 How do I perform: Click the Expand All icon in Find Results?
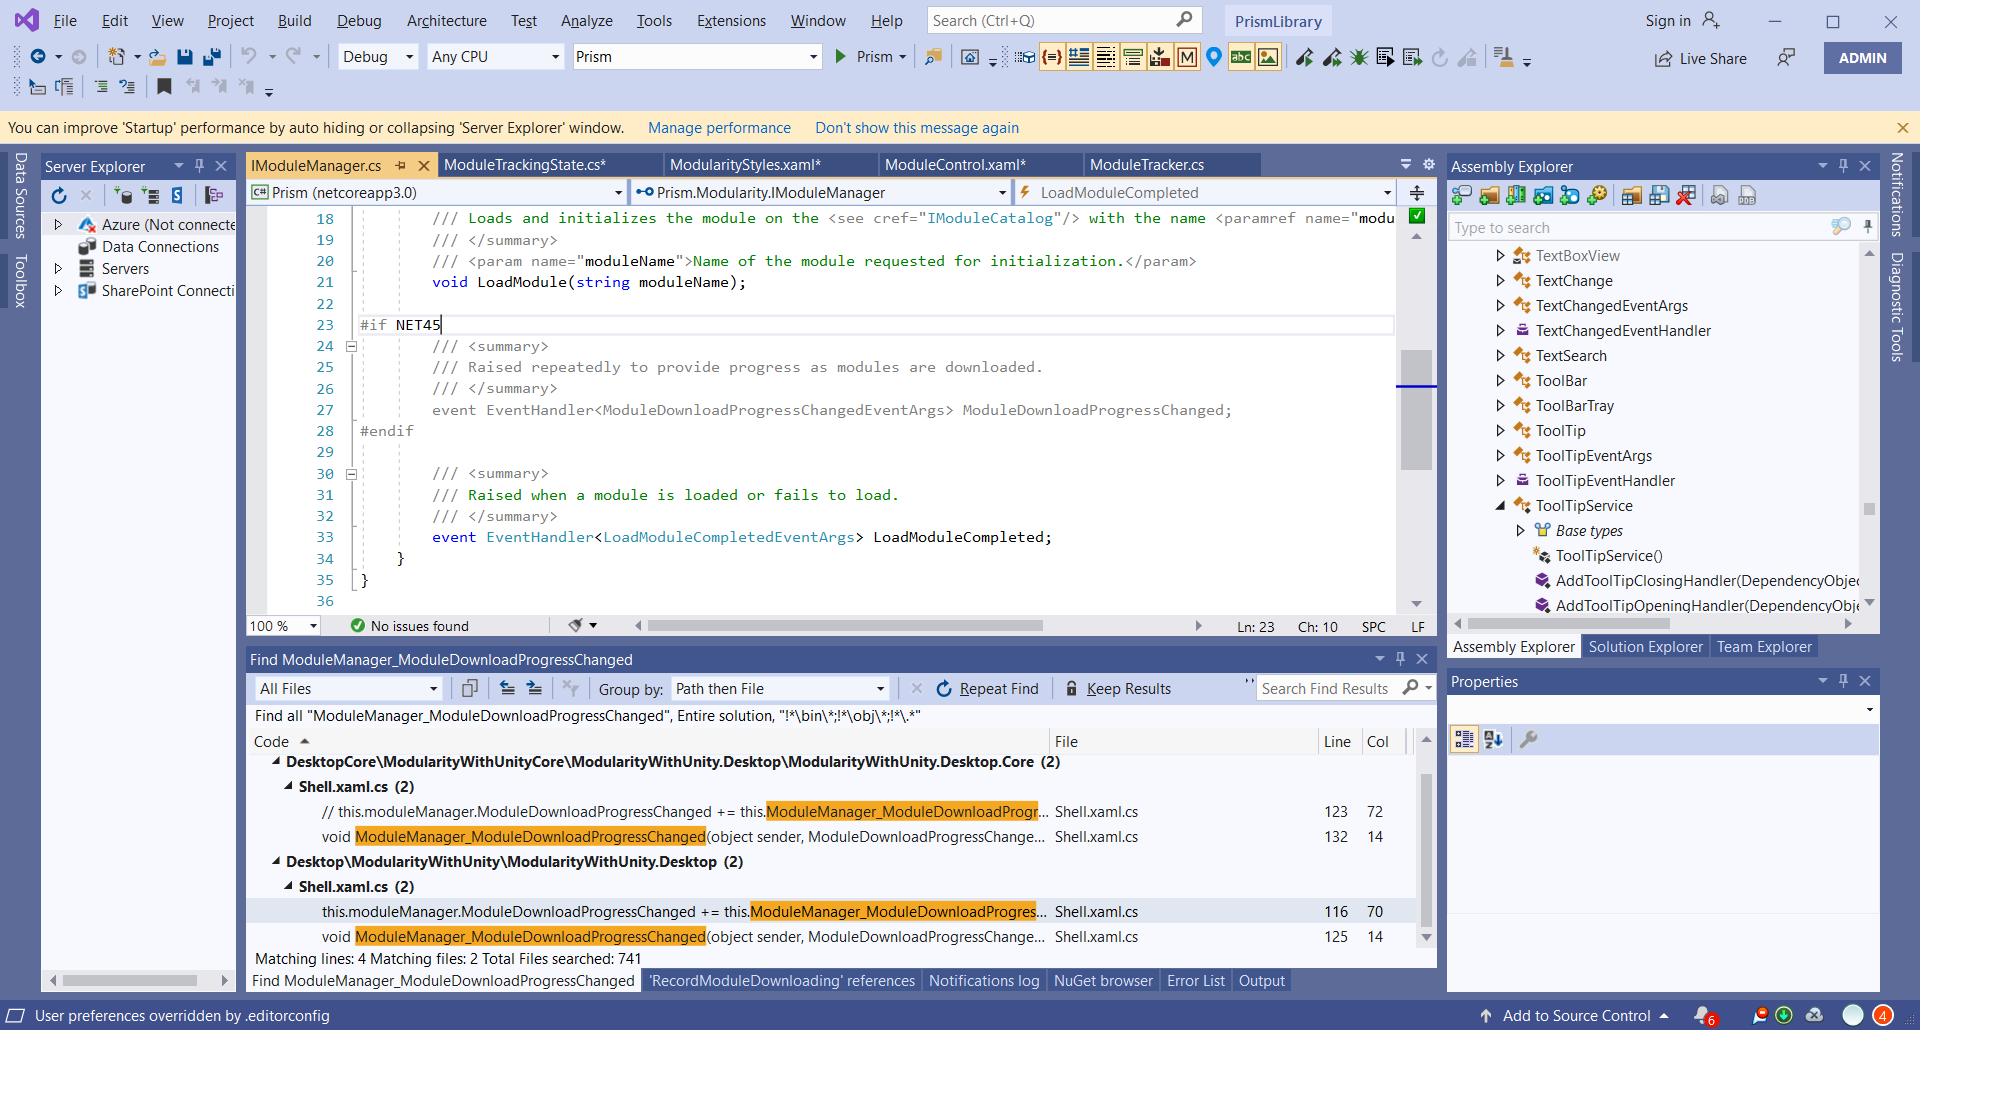click(535, 688)
